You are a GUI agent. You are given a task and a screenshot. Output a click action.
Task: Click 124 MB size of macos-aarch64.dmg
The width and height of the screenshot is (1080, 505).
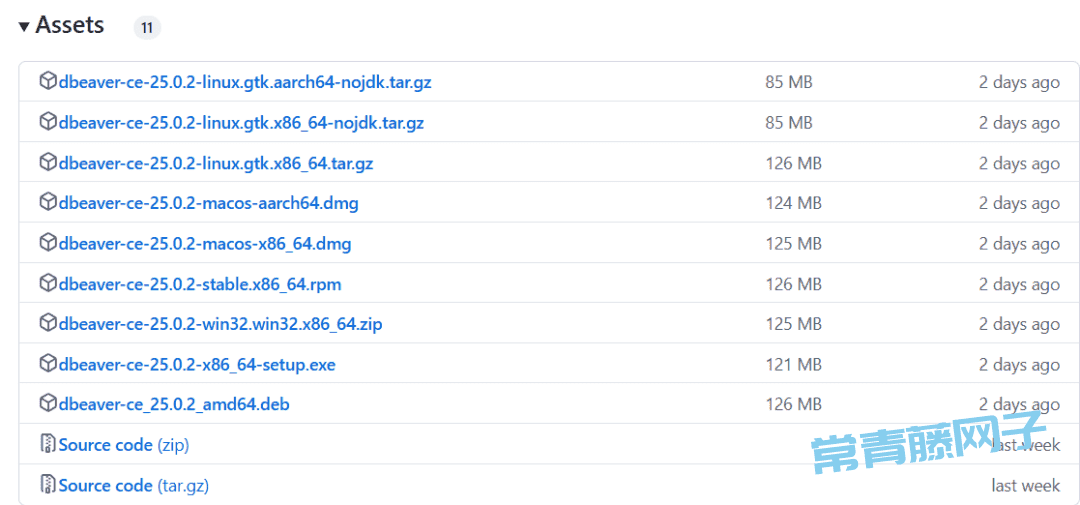click(x=793, y=204)
